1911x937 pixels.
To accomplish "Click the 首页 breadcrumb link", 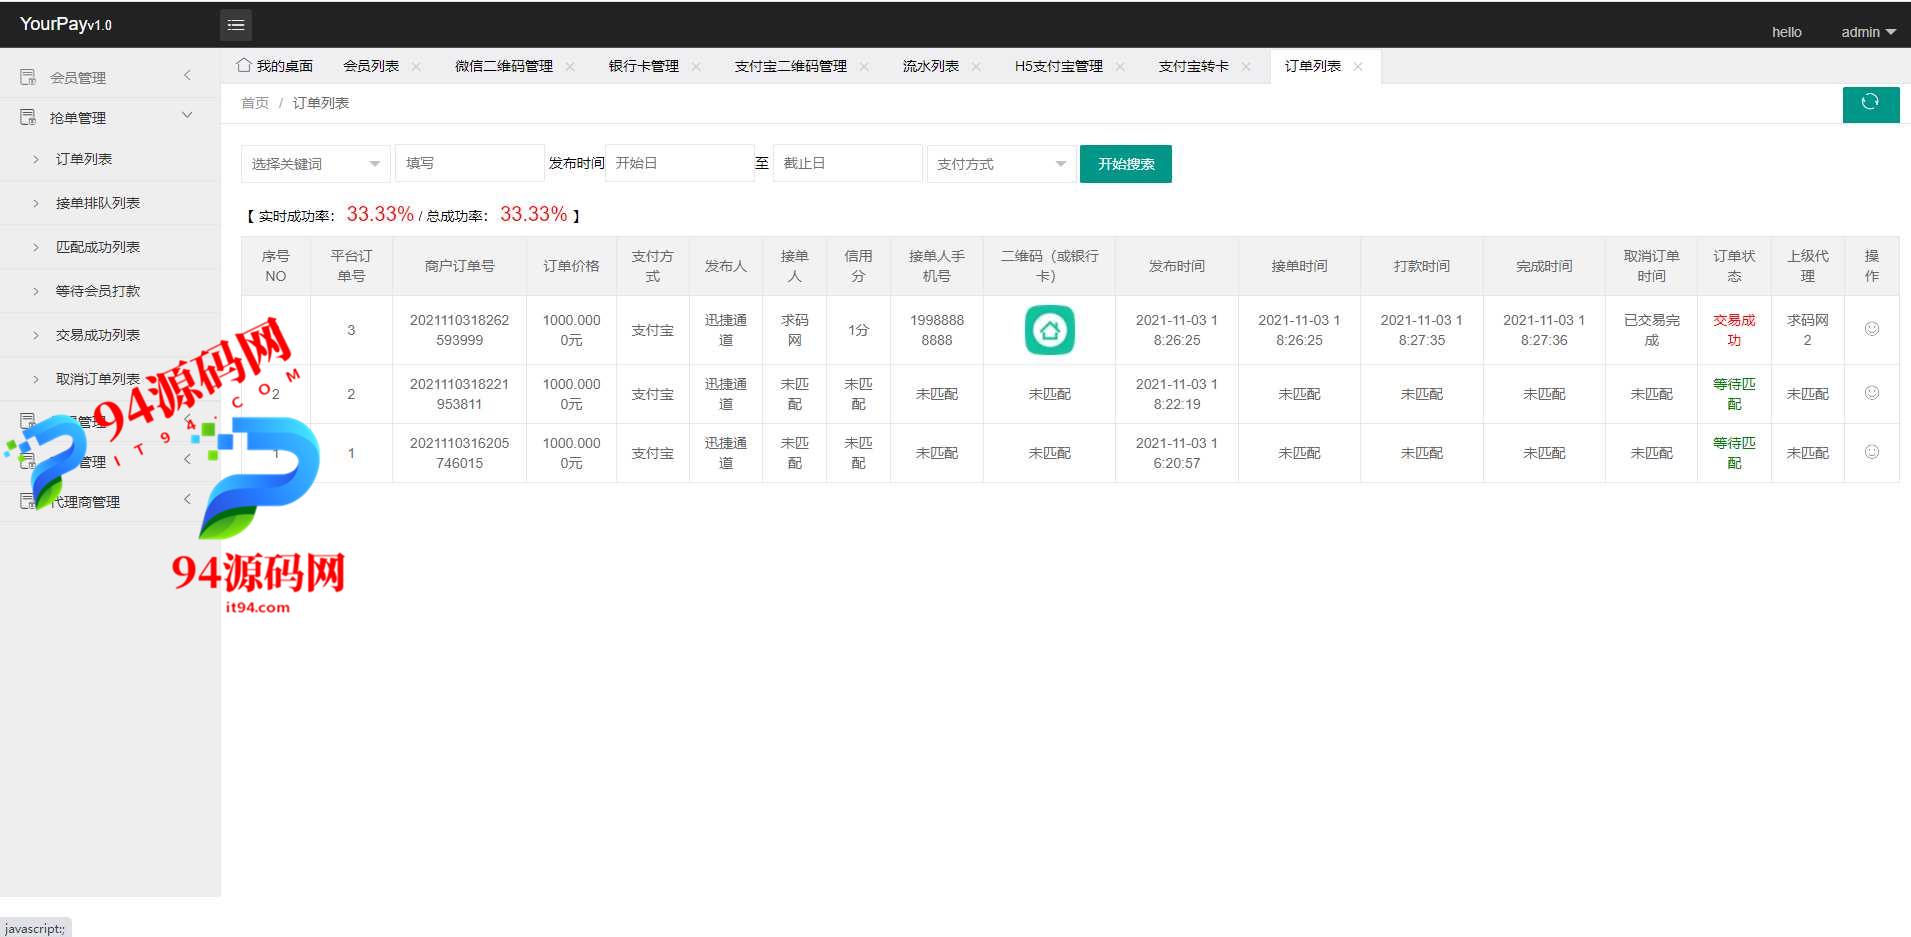I will (255, 103).
